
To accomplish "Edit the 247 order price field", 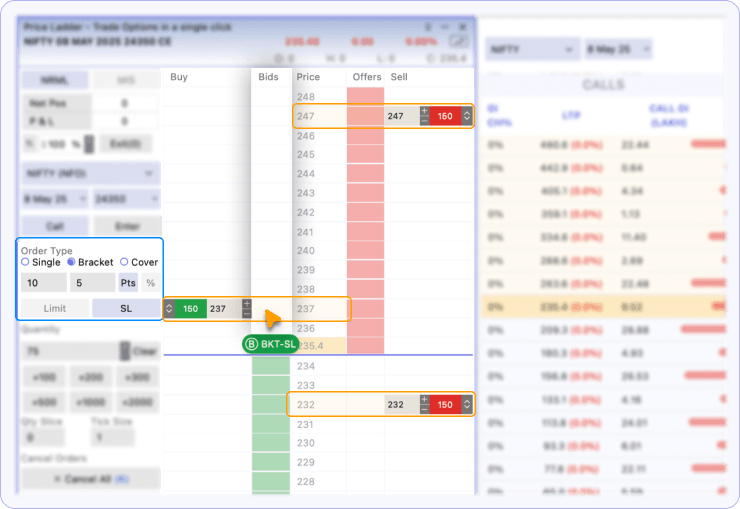I will pos(402,116).
